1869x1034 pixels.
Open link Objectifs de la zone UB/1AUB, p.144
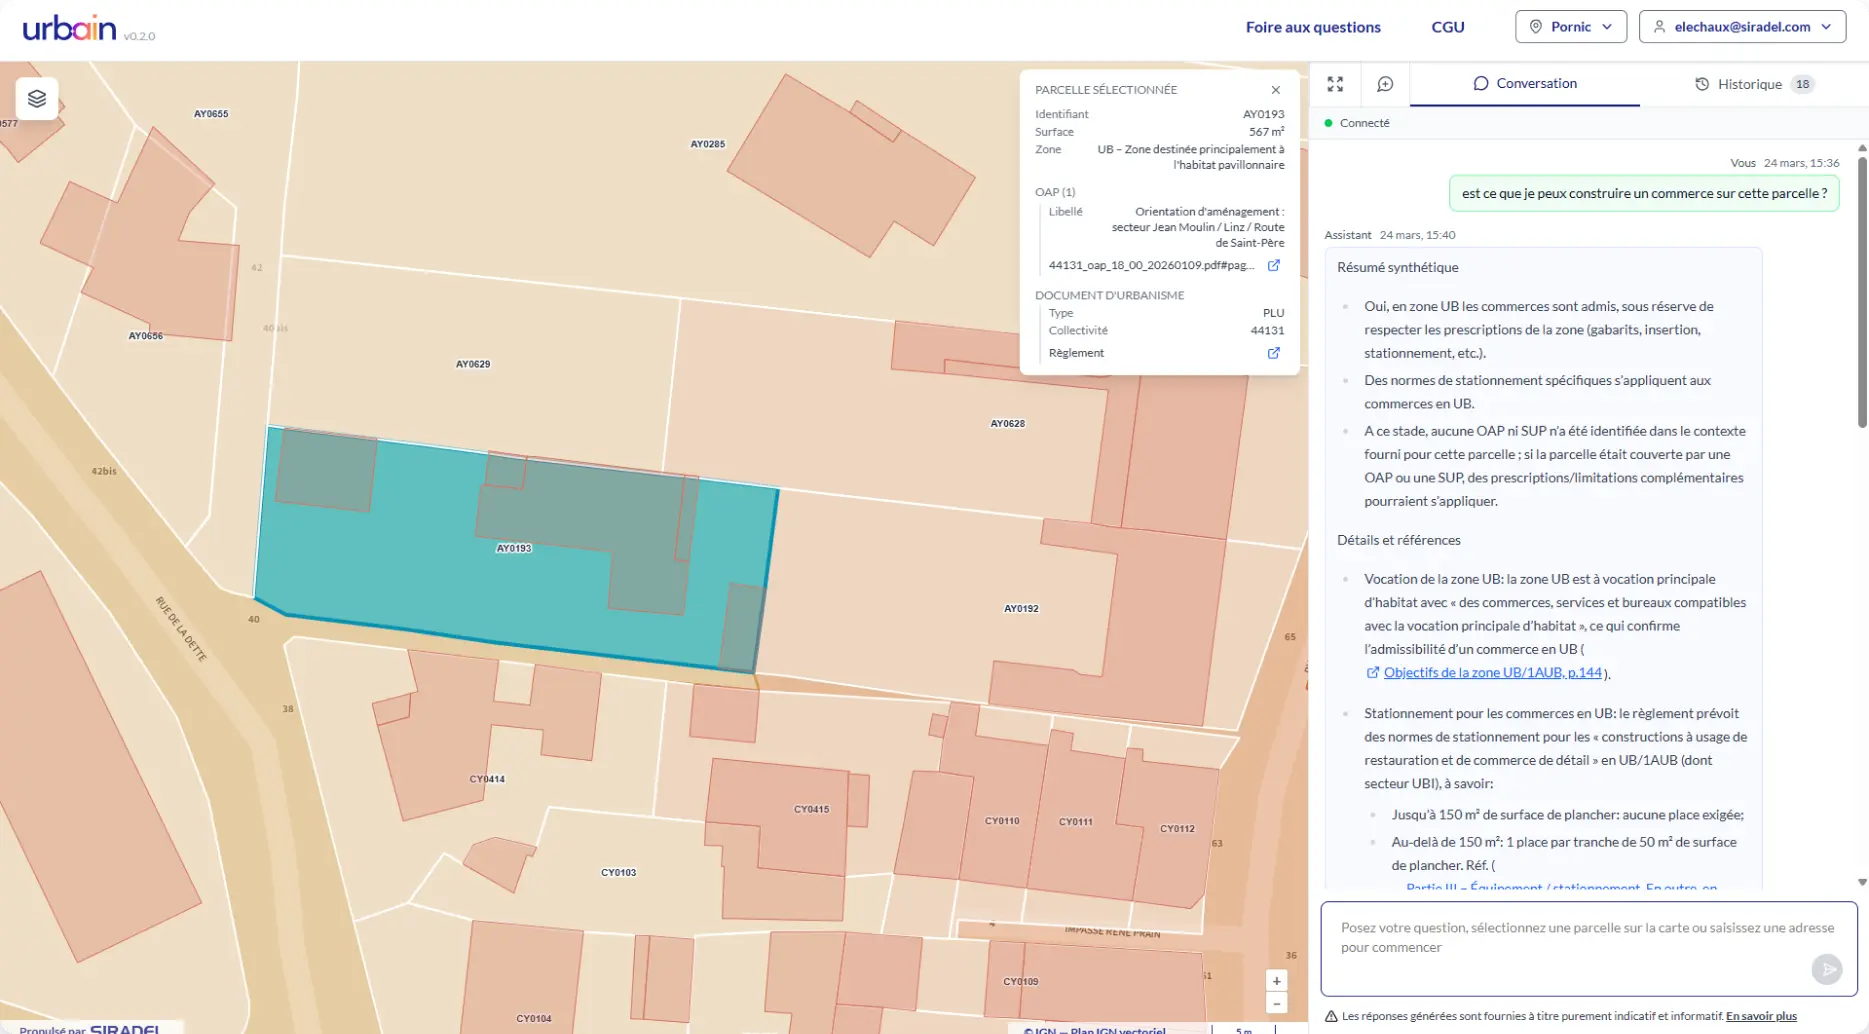(x=1492, y=673)
